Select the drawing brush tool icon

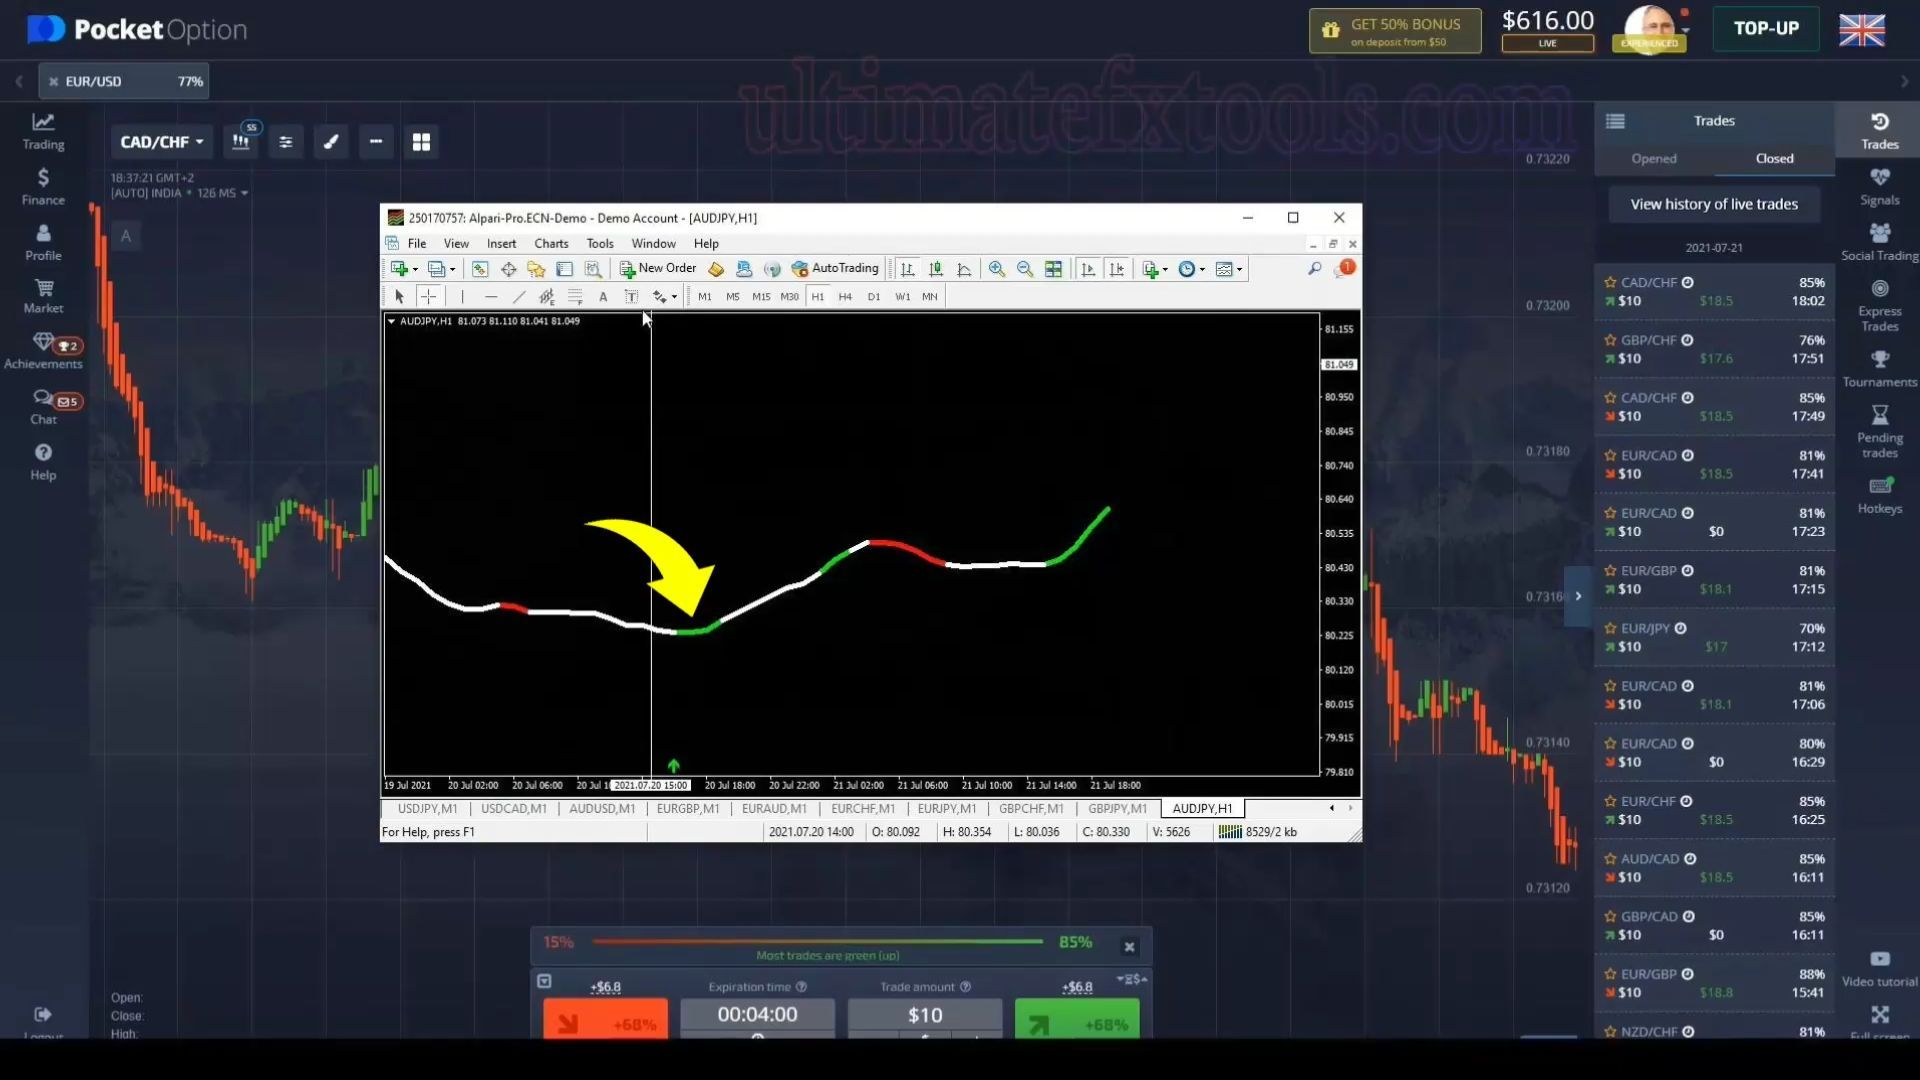[331, 142]
